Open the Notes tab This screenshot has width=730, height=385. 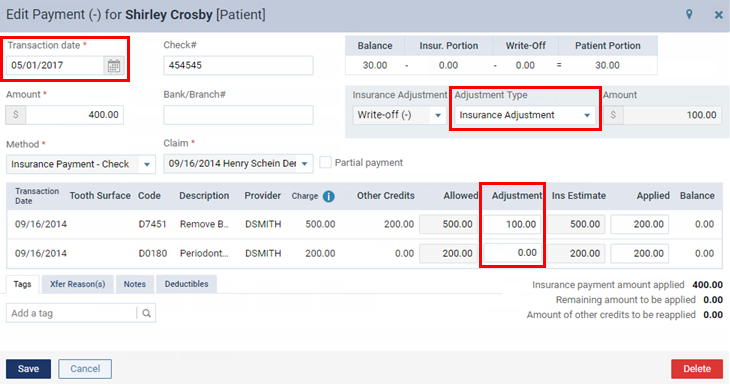pyautogui.click(x=135, y=284)
